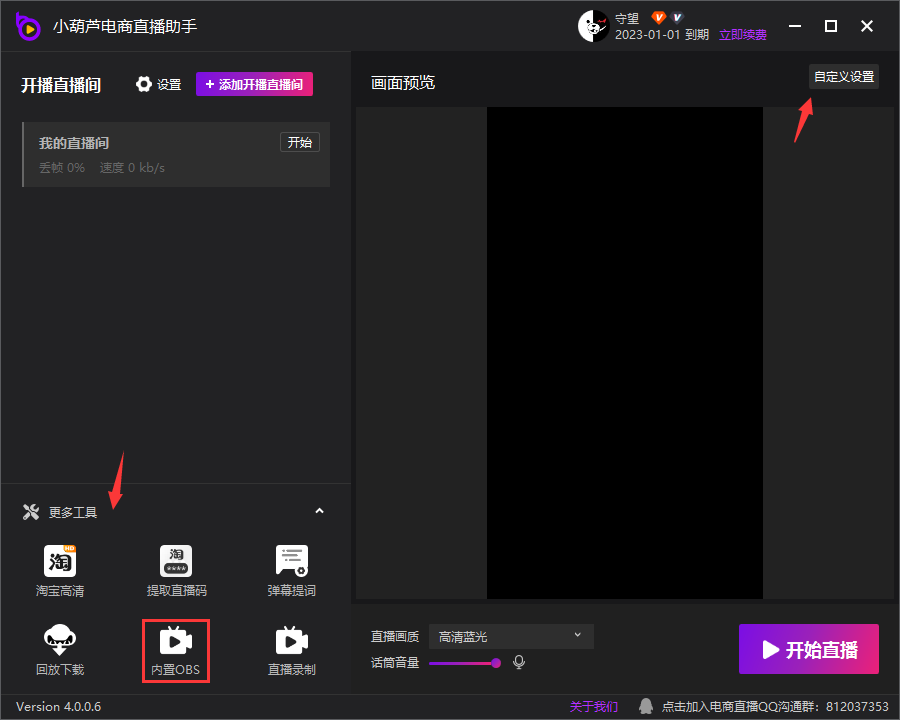Click the 立即续费 renewal link
This screenshot has height=720, width=900.
click(743, 35)
